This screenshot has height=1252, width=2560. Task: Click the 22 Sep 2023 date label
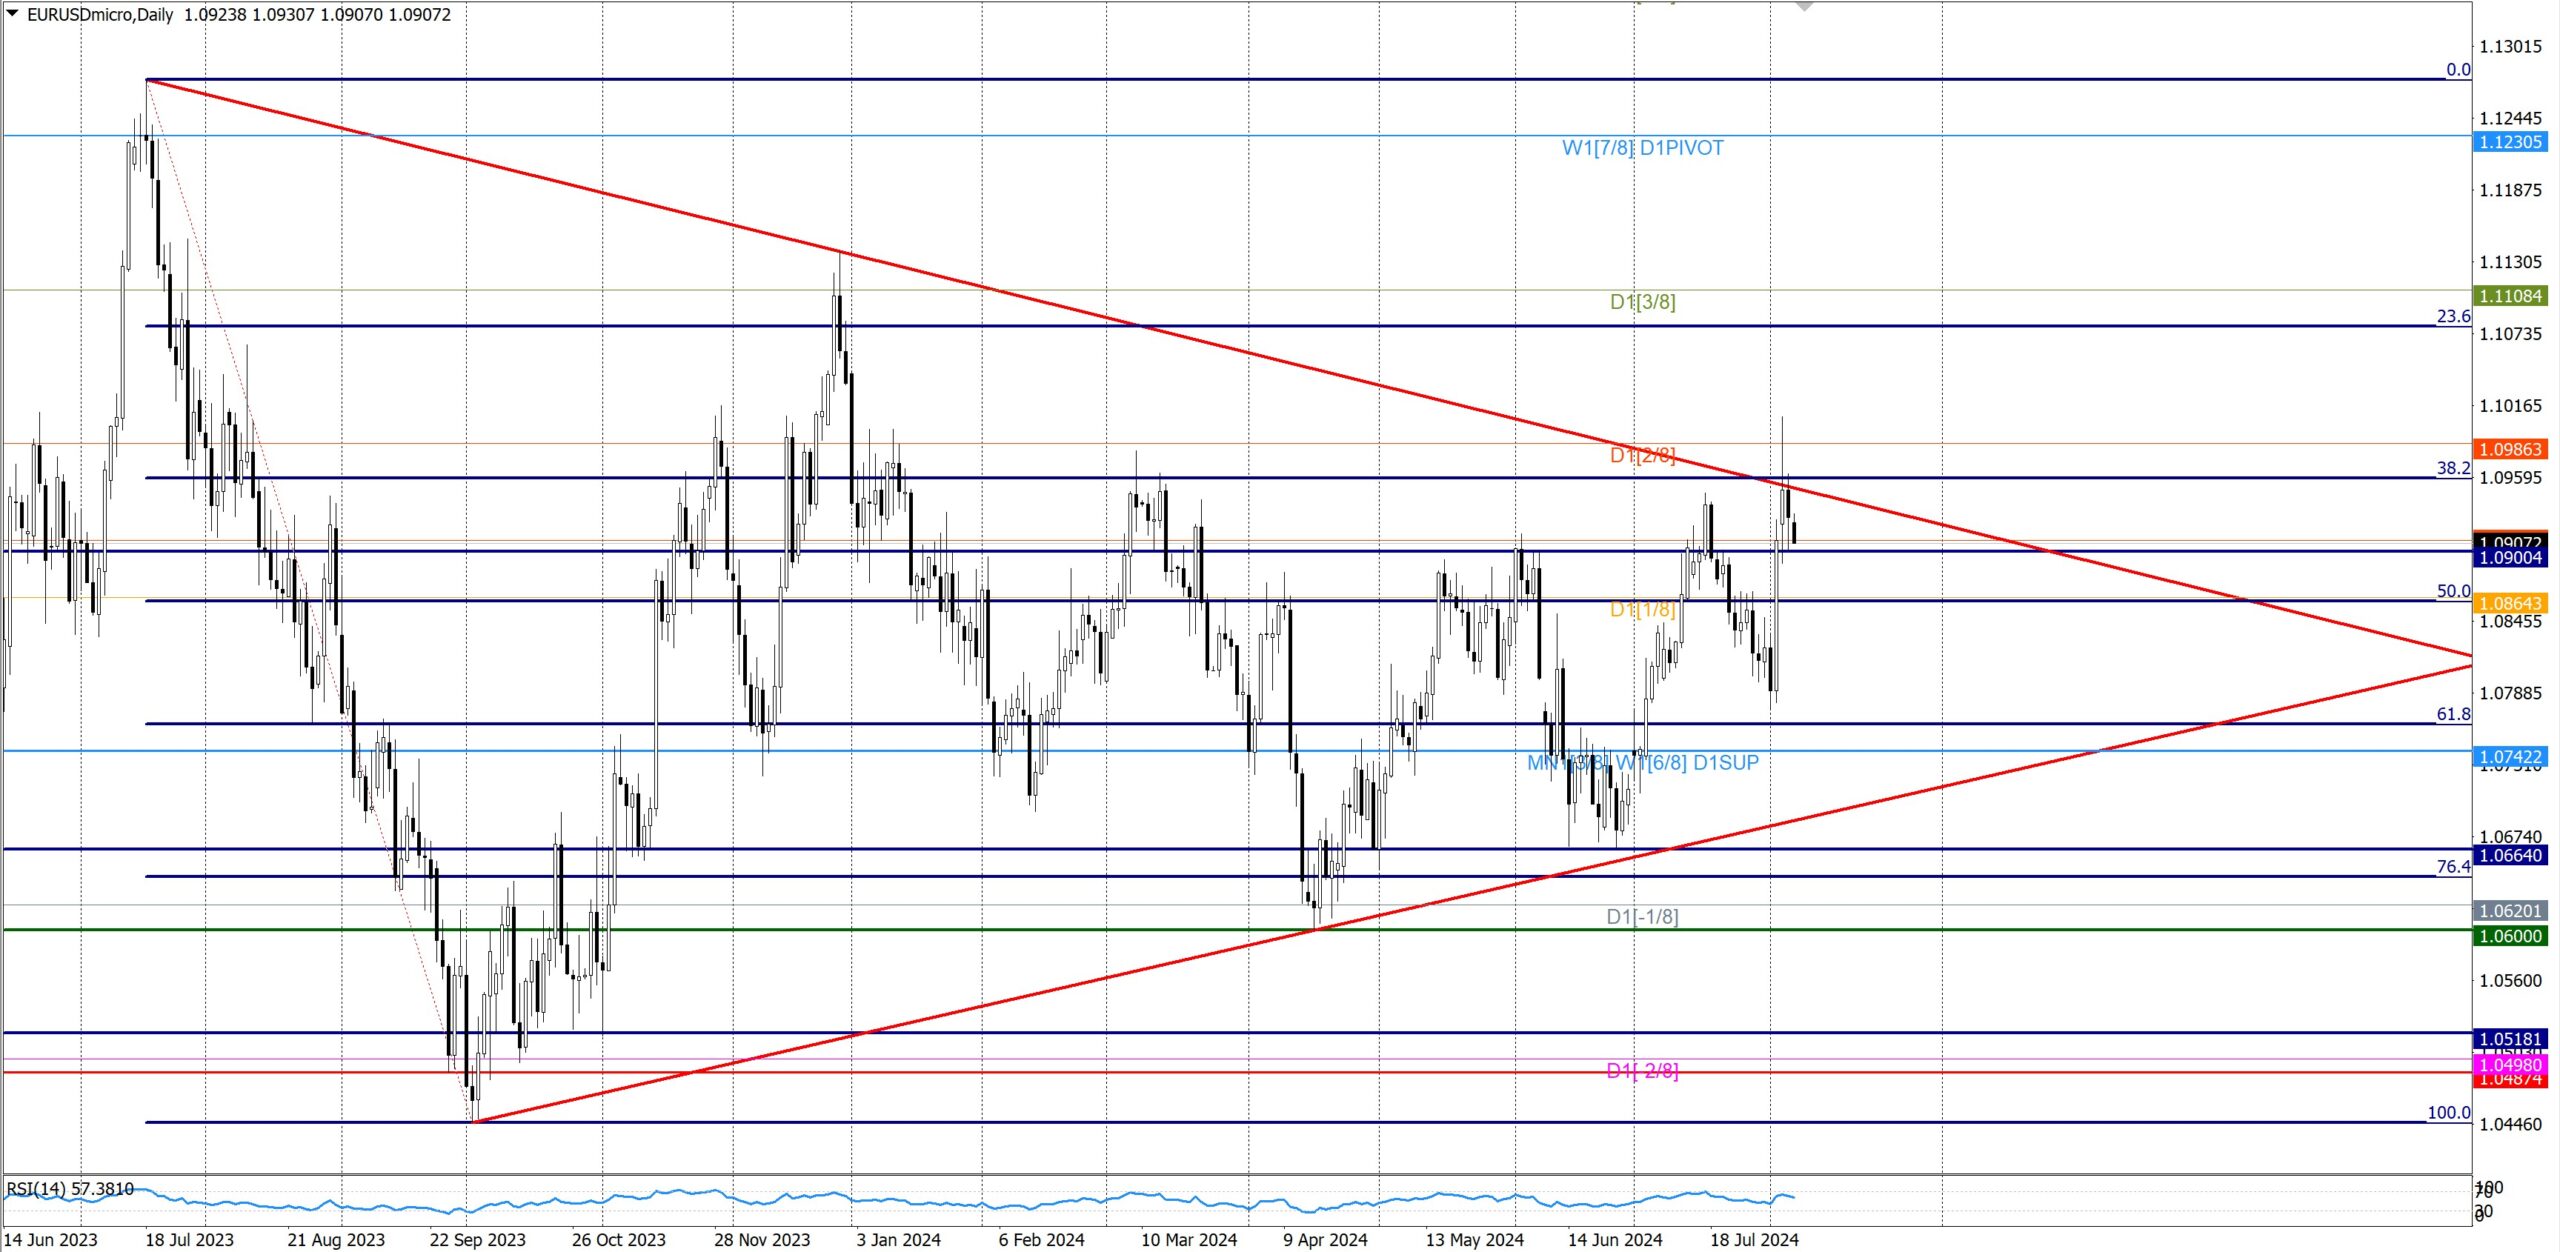click(477, 1239)
